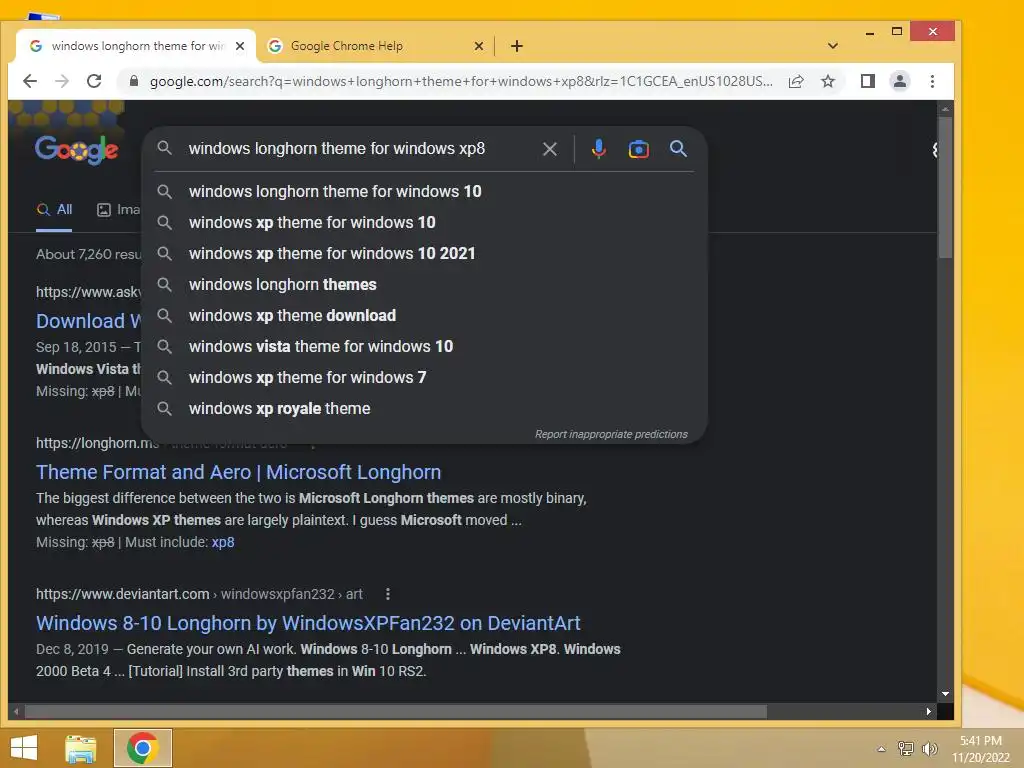This screenshot has height=768, width=1024.
Task: Pick the windows xp theme for windows 7 suggestion
Action: click(x=424, y=377)
